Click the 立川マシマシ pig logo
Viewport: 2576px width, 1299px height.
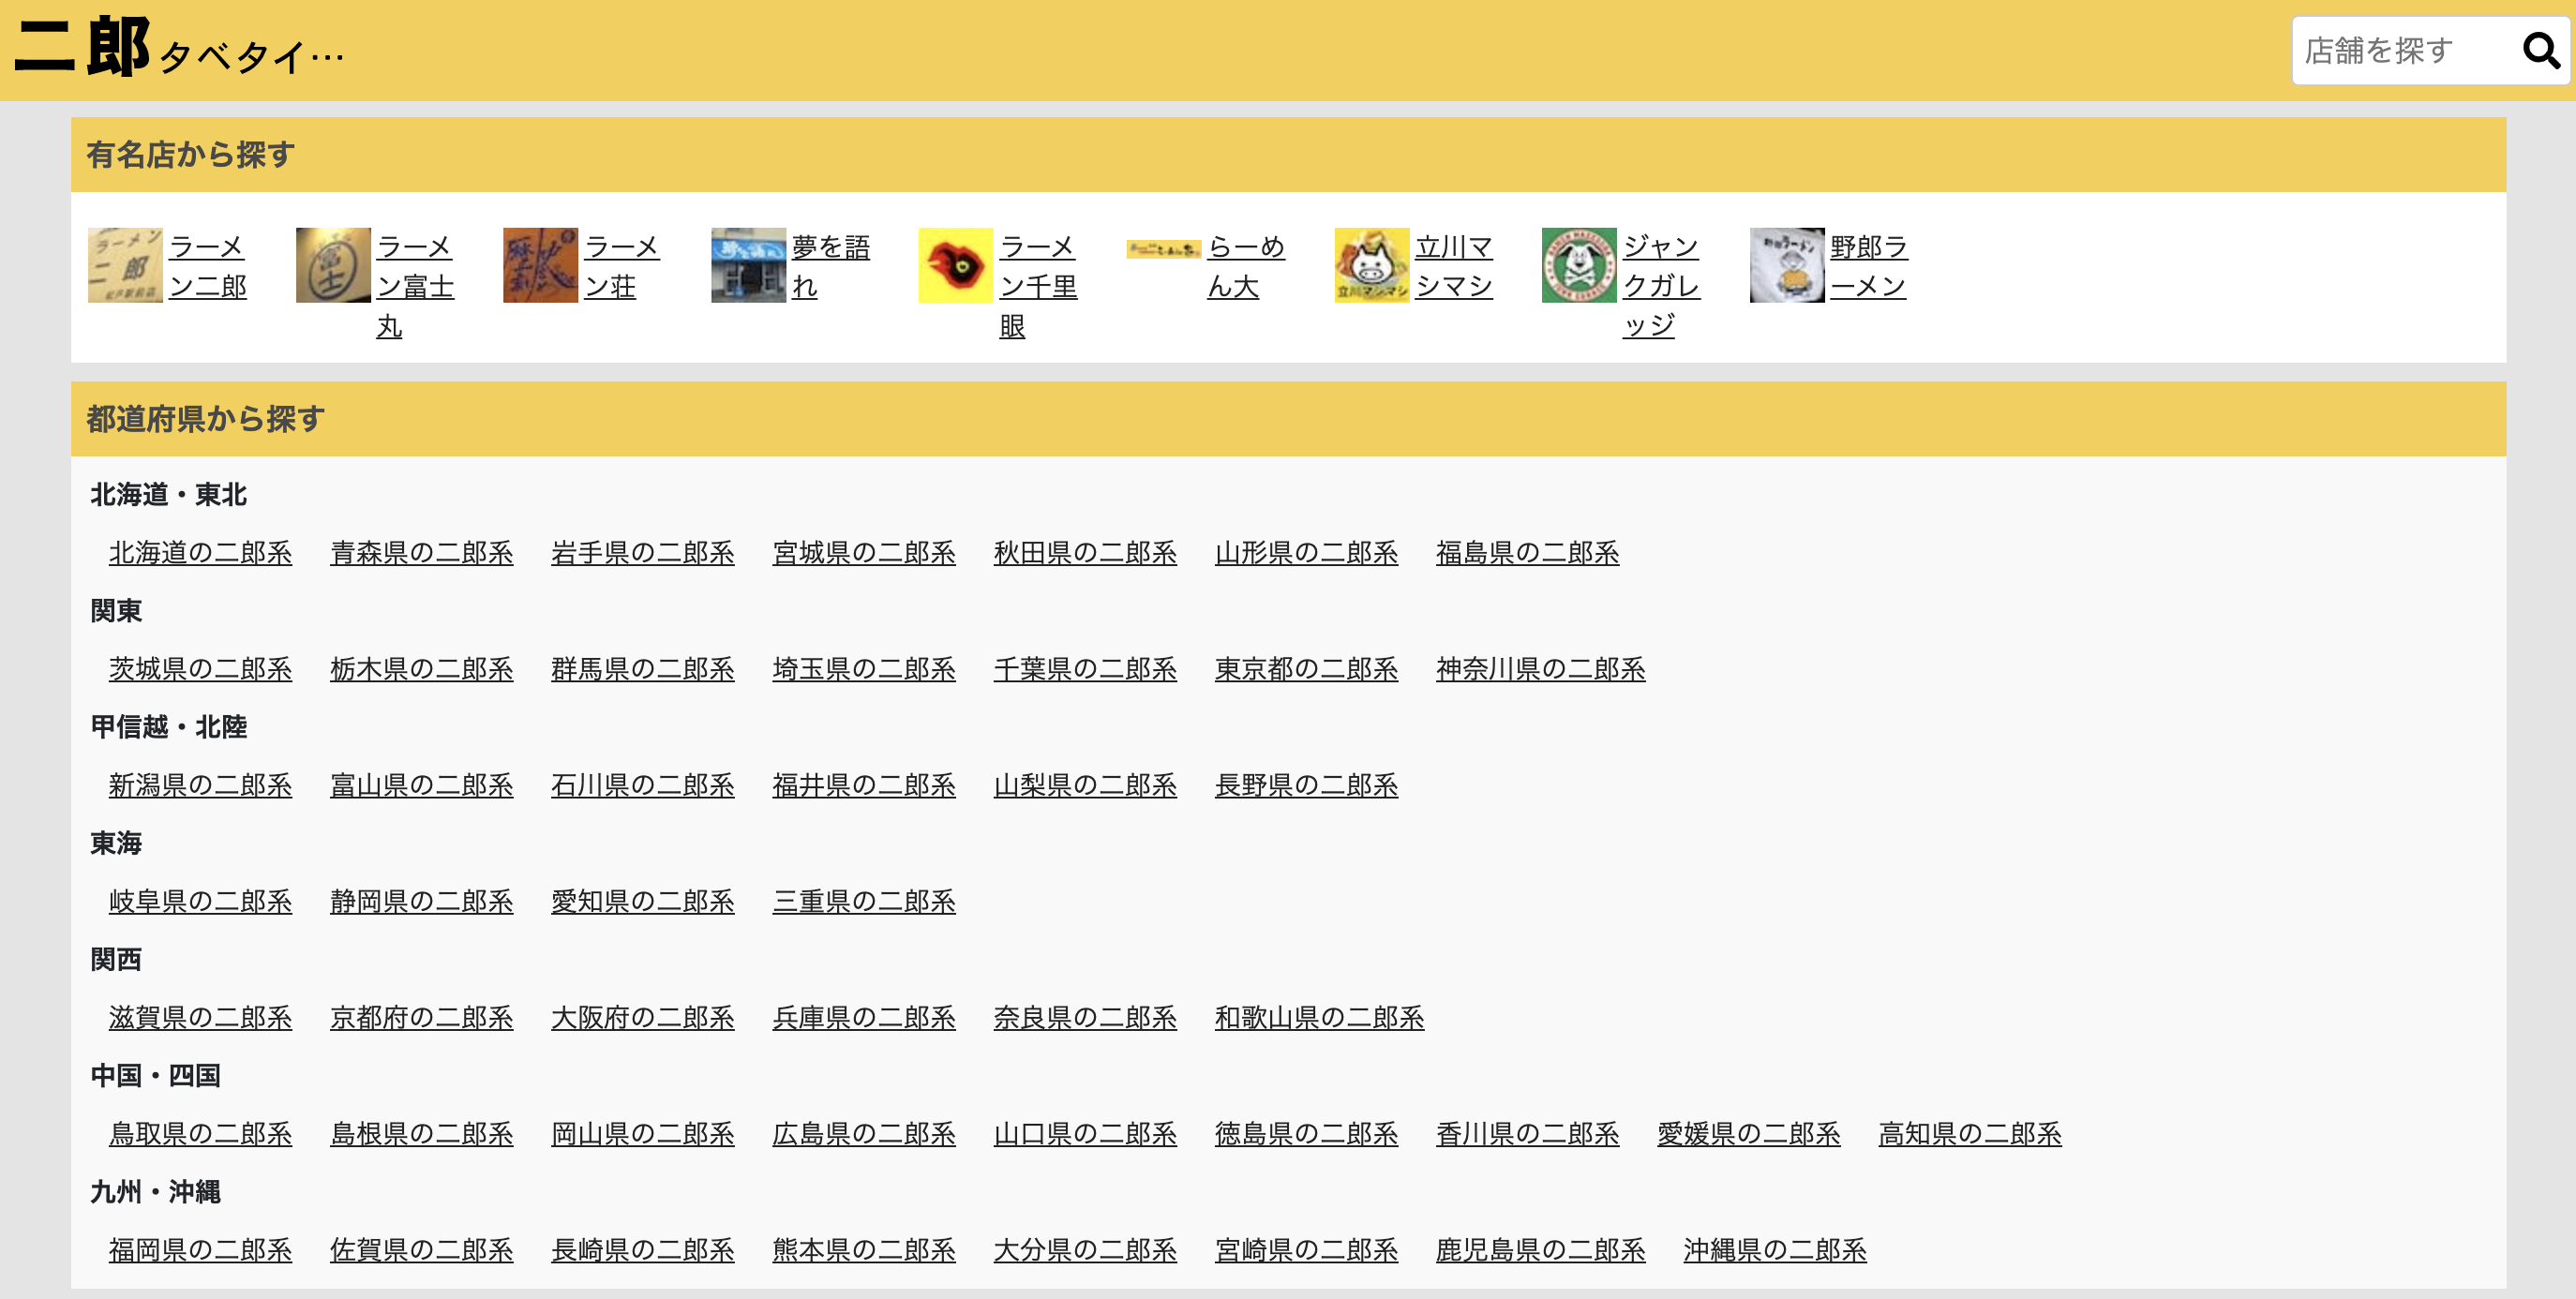(x=1371, y=265)
